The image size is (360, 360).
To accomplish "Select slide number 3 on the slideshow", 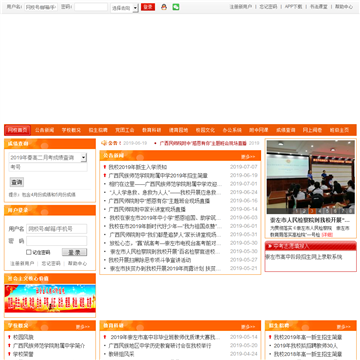I will [x=312, y=211].
